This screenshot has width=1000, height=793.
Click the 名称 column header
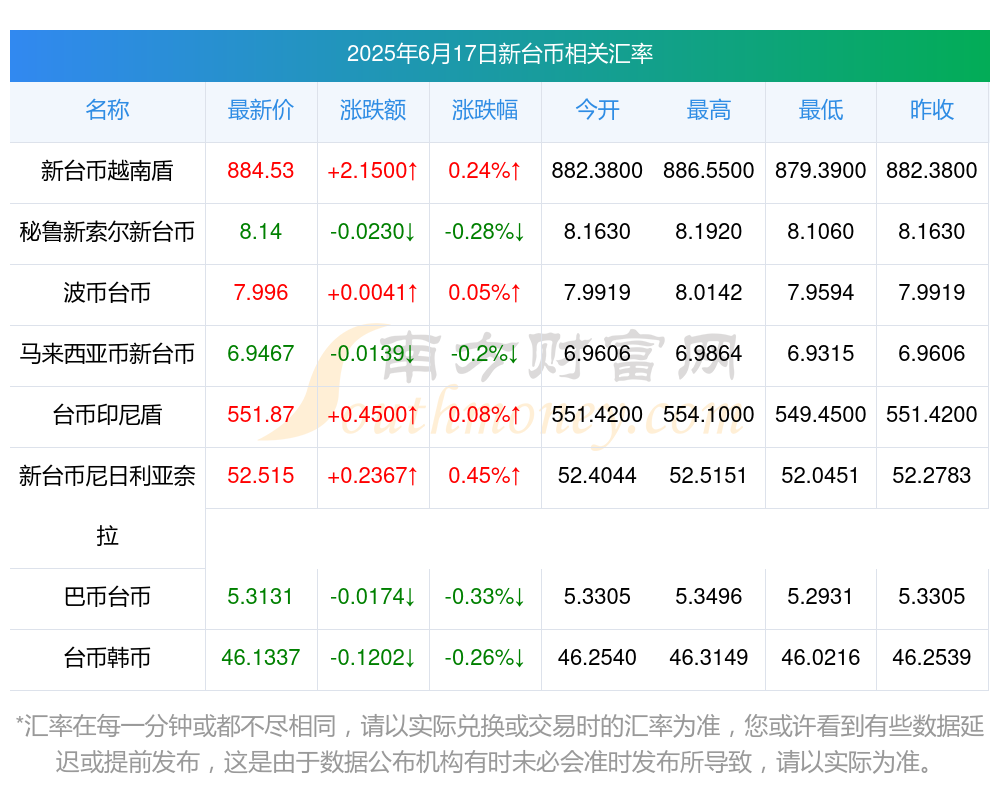point(107,110)
